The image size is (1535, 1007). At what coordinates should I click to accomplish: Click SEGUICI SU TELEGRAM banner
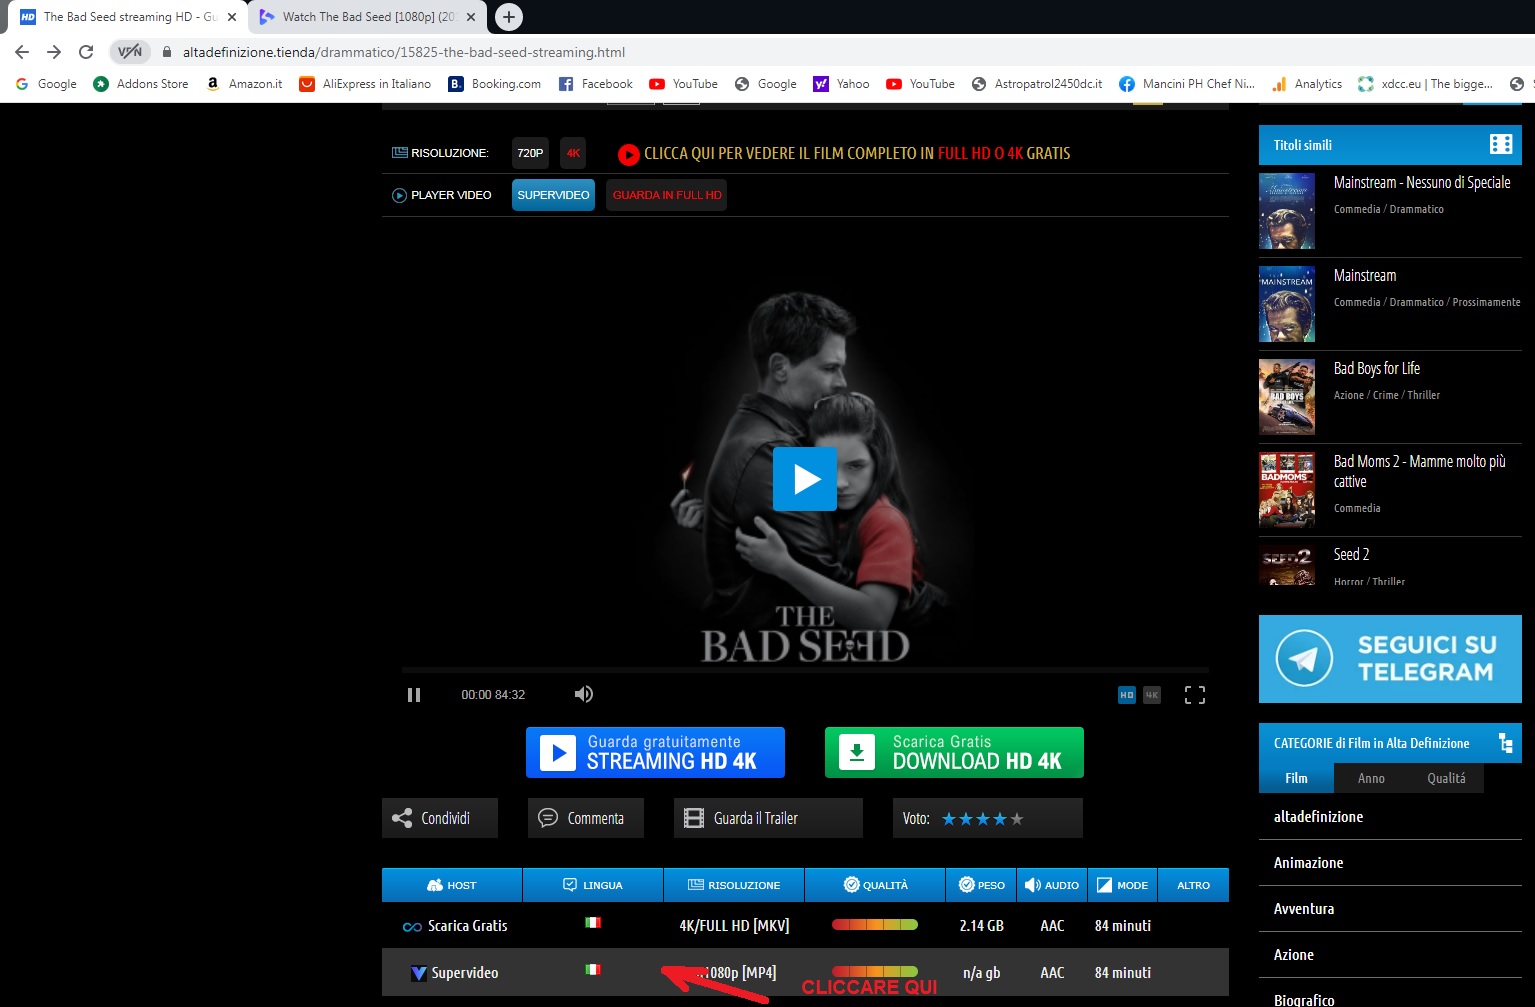click(x=1390, y=659)
